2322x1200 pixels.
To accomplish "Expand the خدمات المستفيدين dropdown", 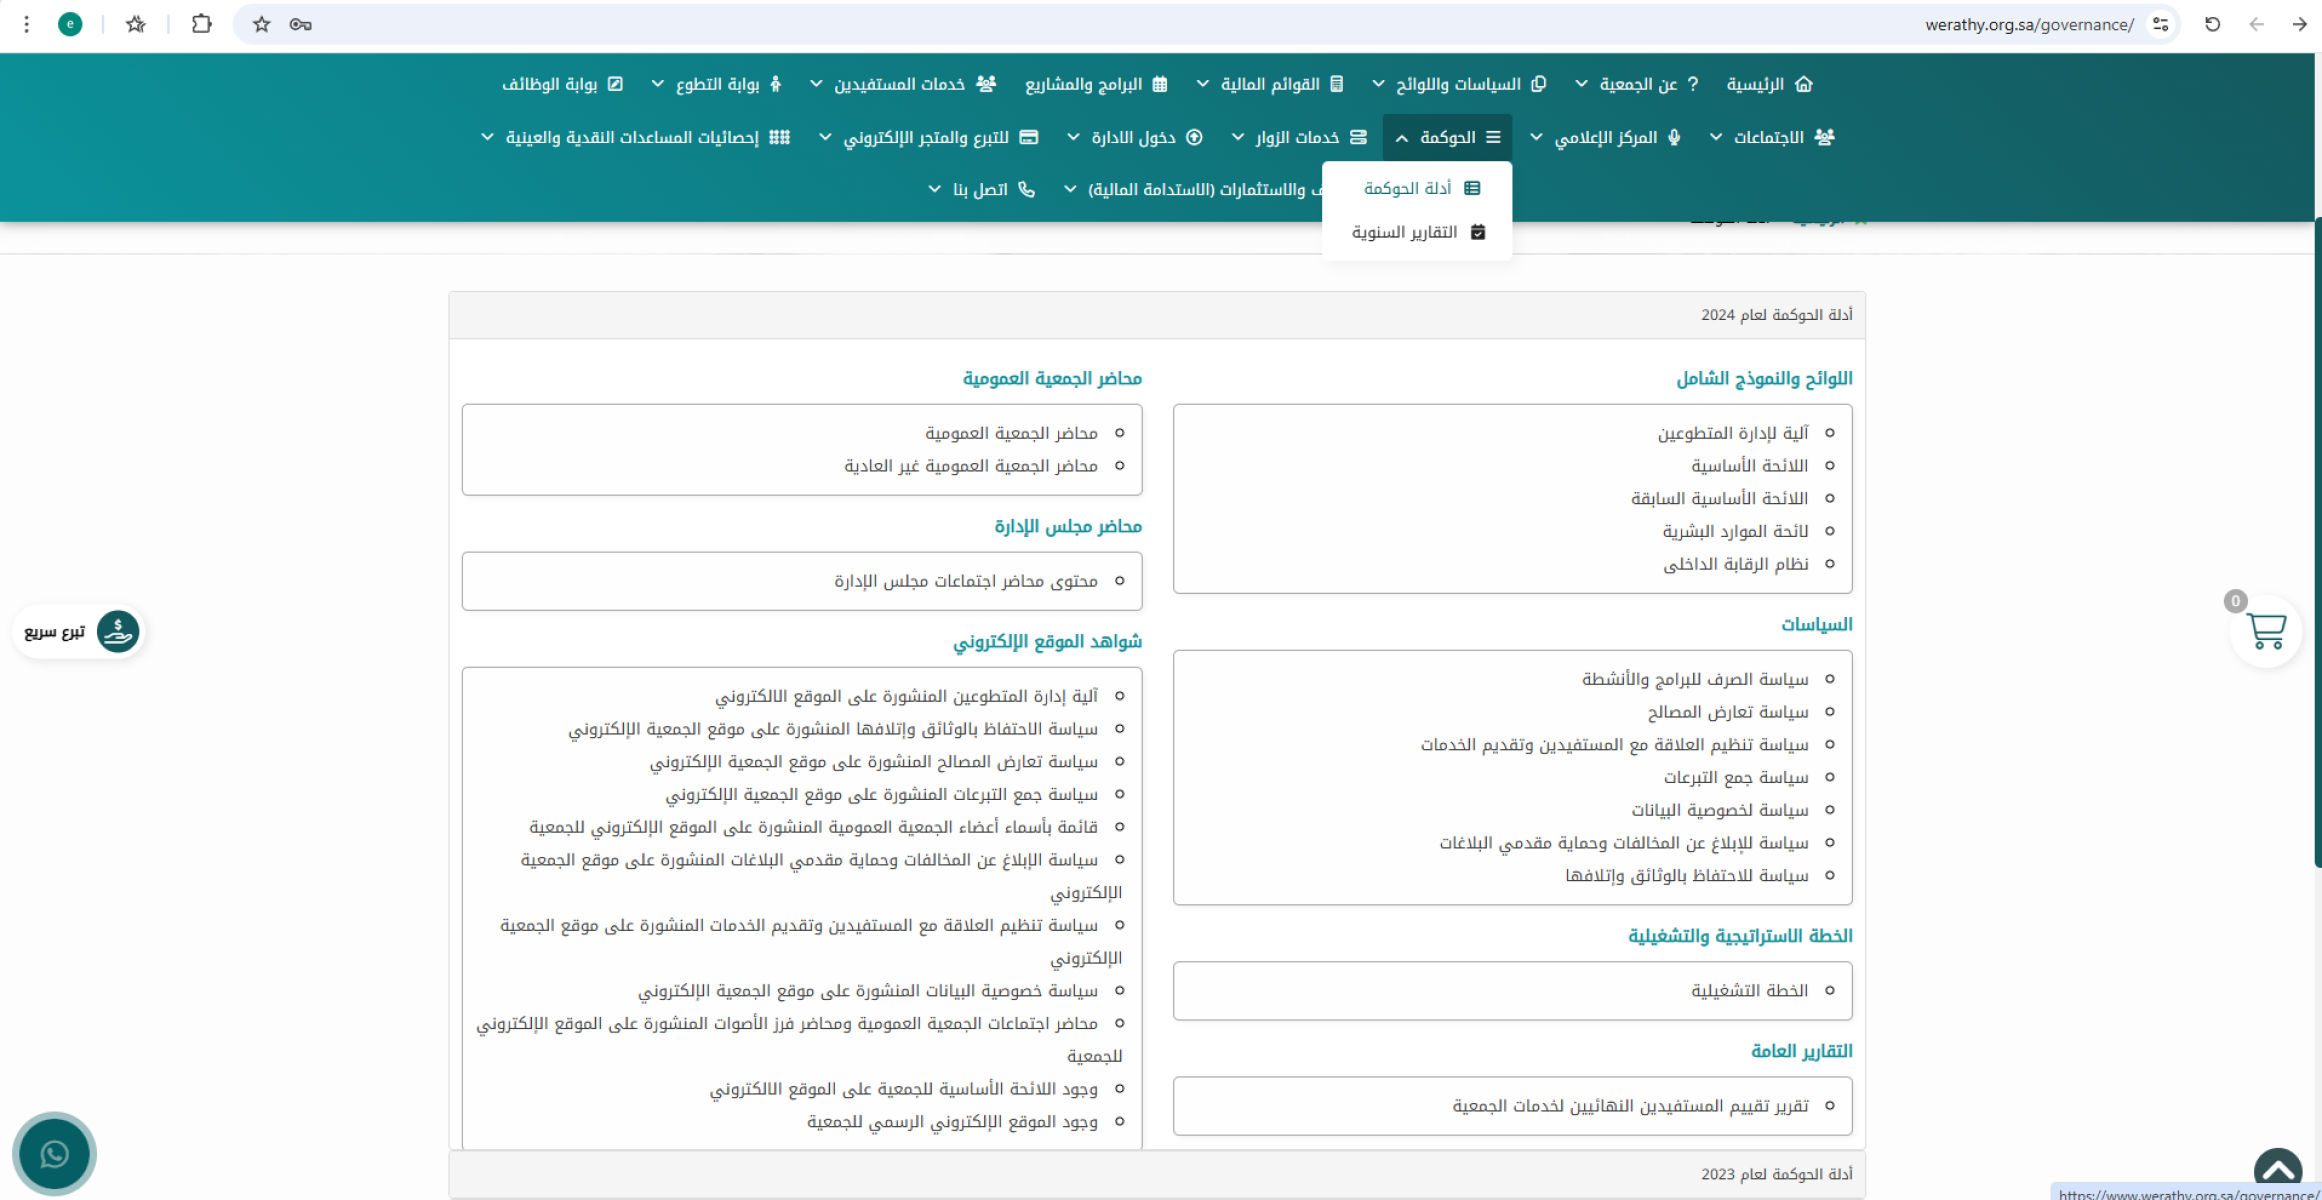I will (816, 84).
